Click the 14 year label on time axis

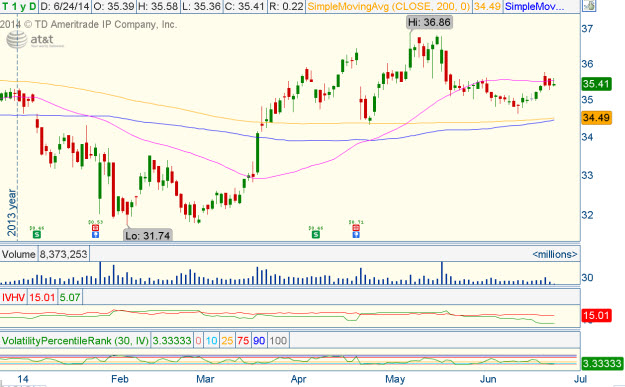point(23,379)
